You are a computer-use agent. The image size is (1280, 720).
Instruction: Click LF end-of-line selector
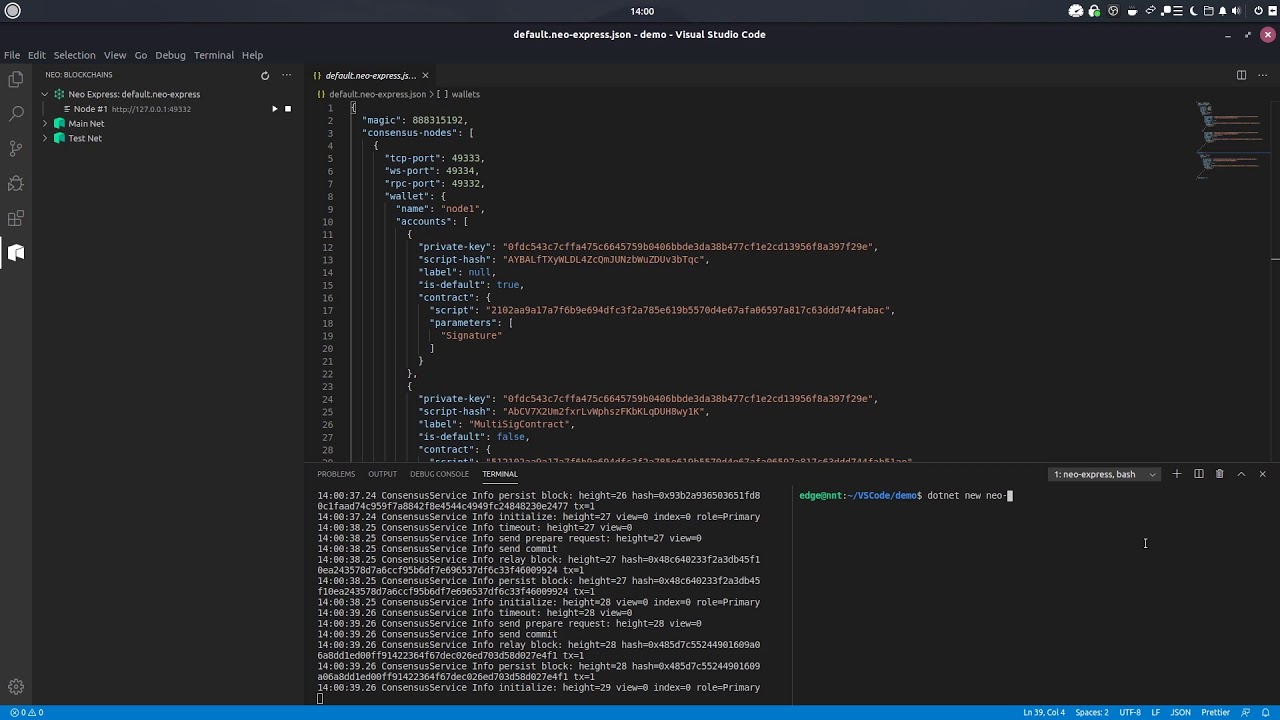pos(1156,712)
